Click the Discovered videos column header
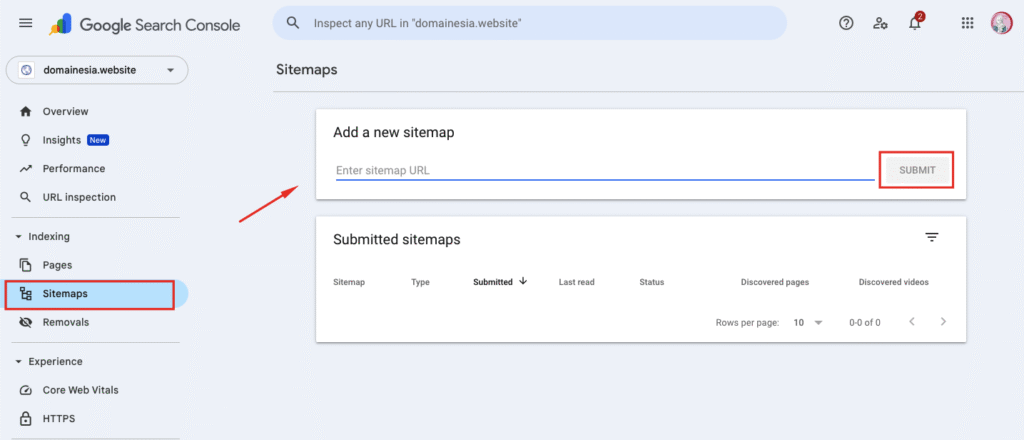Viewport: 1024px width, 440px height. click(893, 282)
